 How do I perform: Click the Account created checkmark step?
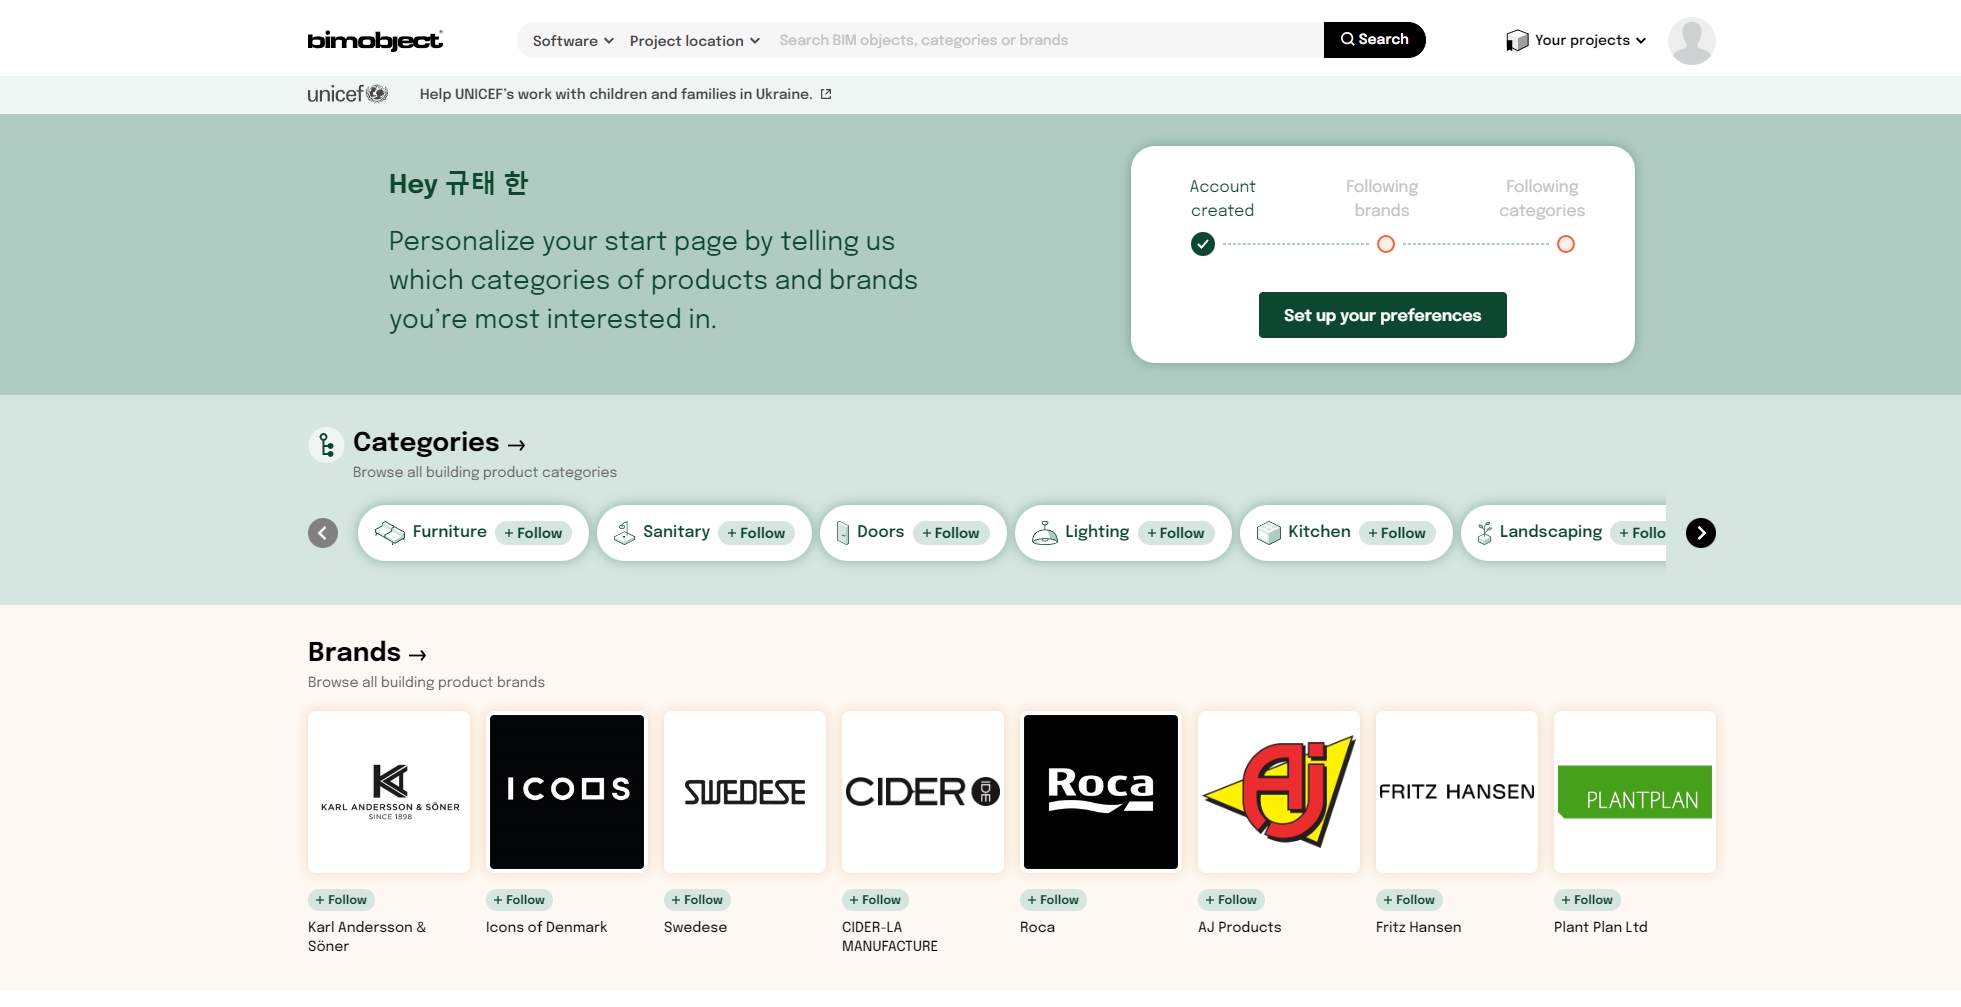[x=1202, y=244]
